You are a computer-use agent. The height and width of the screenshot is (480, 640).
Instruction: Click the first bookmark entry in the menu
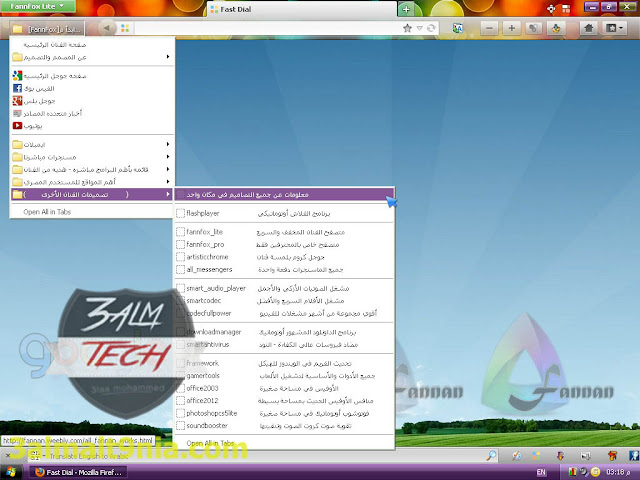point(92,44)
